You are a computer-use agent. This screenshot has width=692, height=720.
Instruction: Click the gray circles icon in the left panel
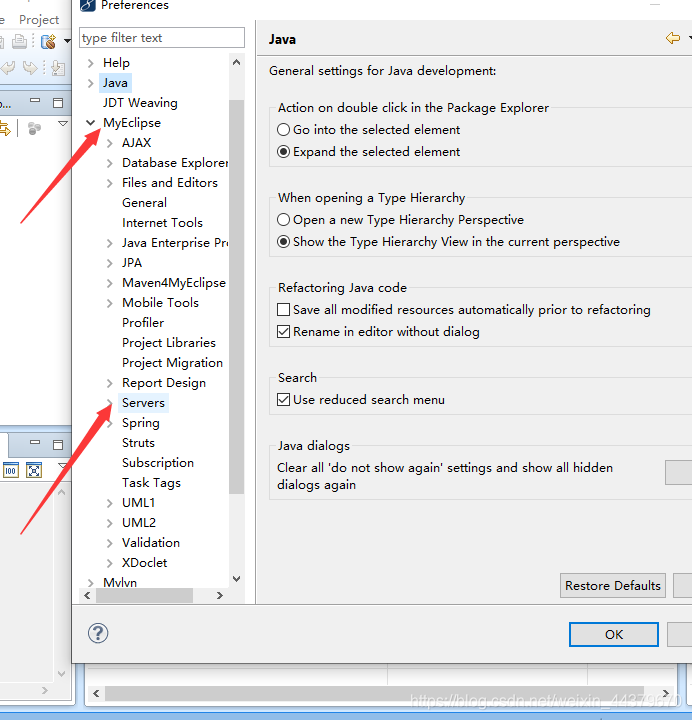coord(34,129)
